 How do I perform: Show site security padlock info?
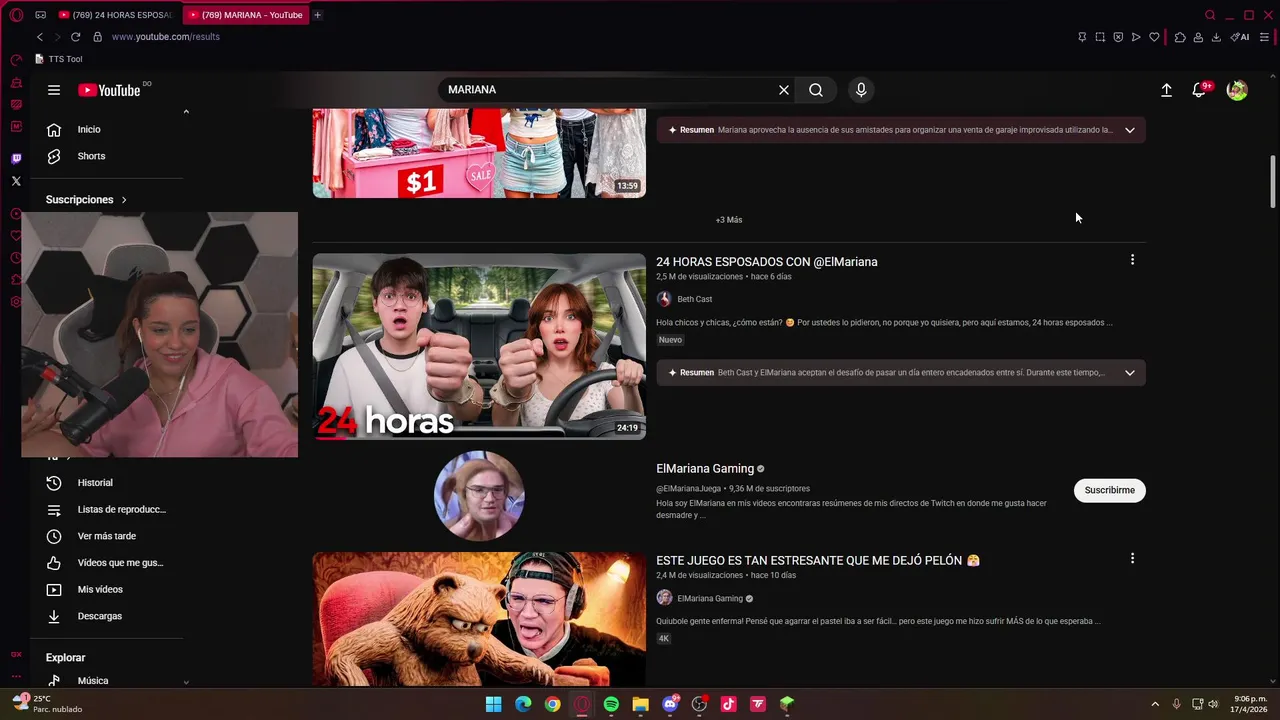click(97, 37)
